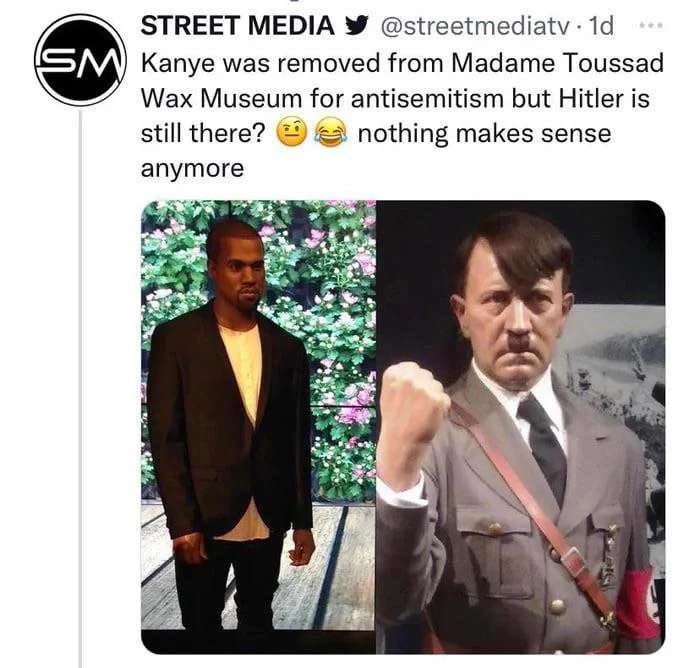This screenshot has width=700, height=668.
Task: Click the vertical thread line below avatar
Action: point(80,400)
